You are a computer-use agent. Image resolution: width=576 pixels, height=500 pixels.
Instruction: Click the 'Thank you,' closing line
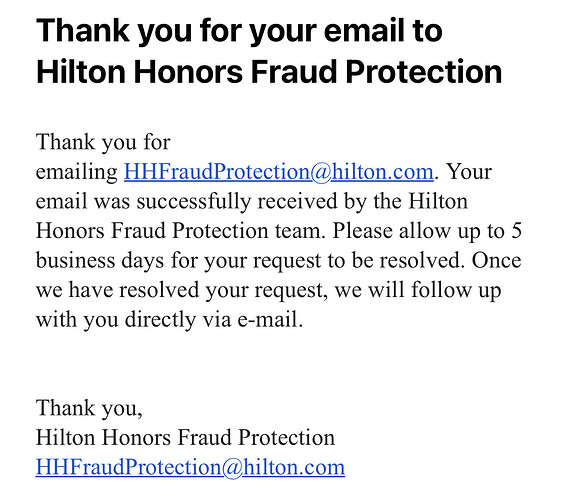coord(89,409)
